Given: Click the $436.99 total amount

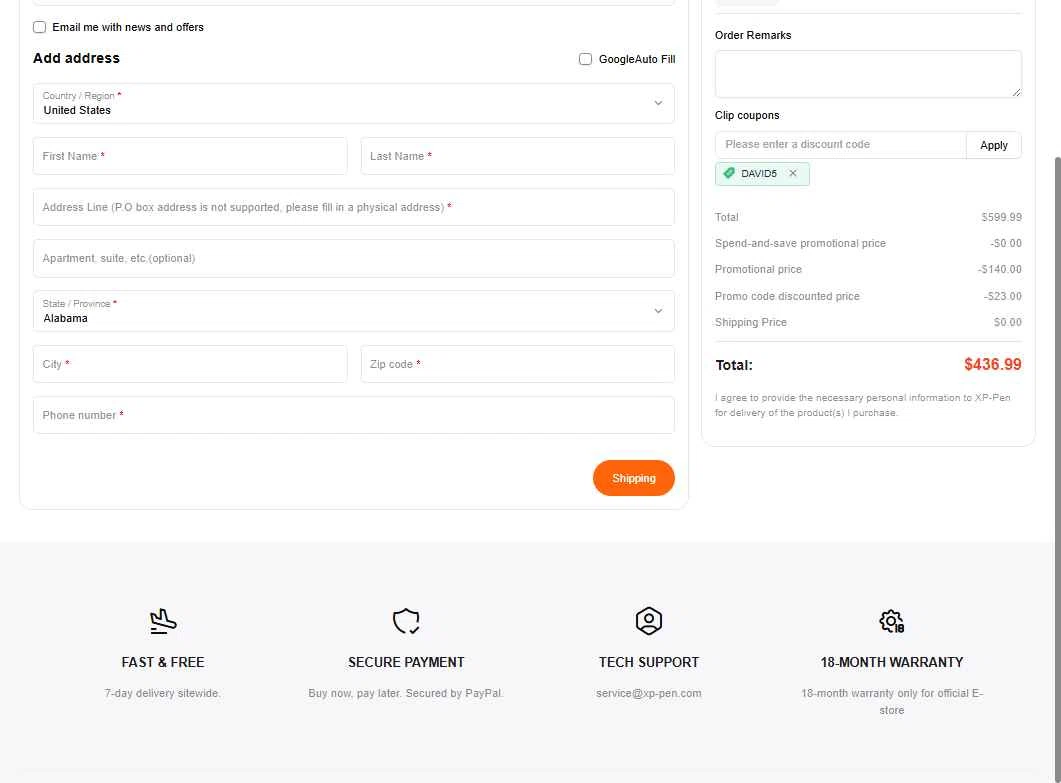Looking at the screenshot, I should click(993, 364).
